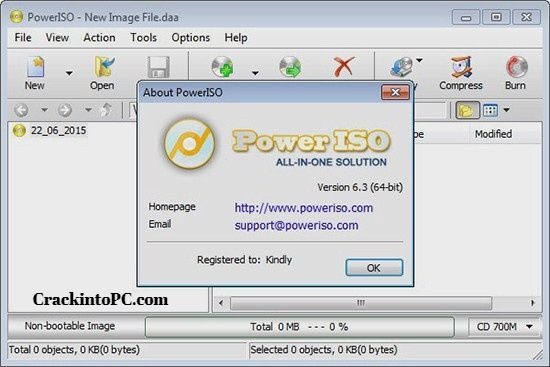550x367 pixels.
Task: Click the Version 6.3 (64-bit) text
Action: coord(360,187)
